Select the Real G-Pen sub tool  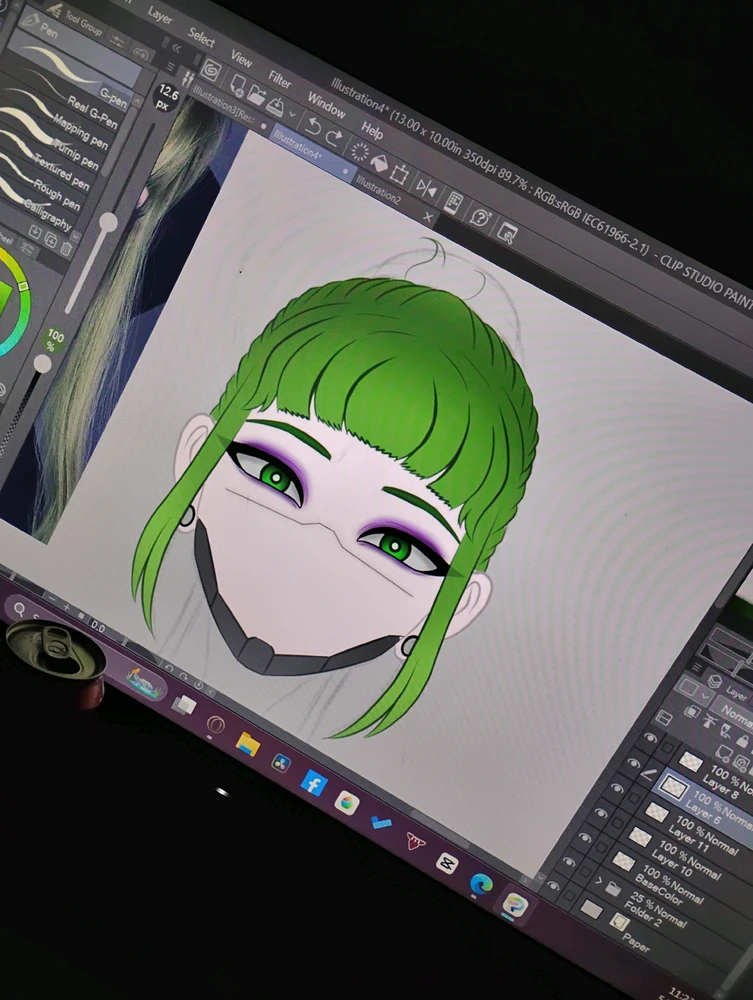(92, 112)
